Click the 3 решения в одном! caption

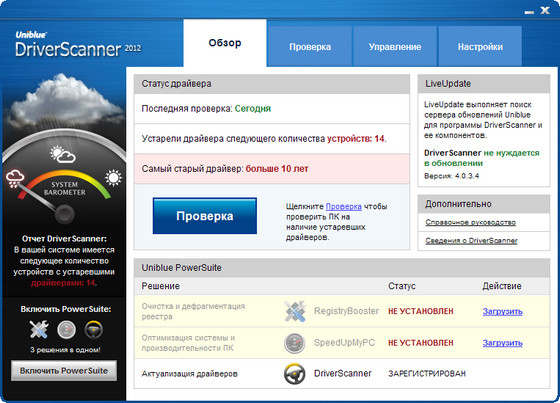pos(65,350)
